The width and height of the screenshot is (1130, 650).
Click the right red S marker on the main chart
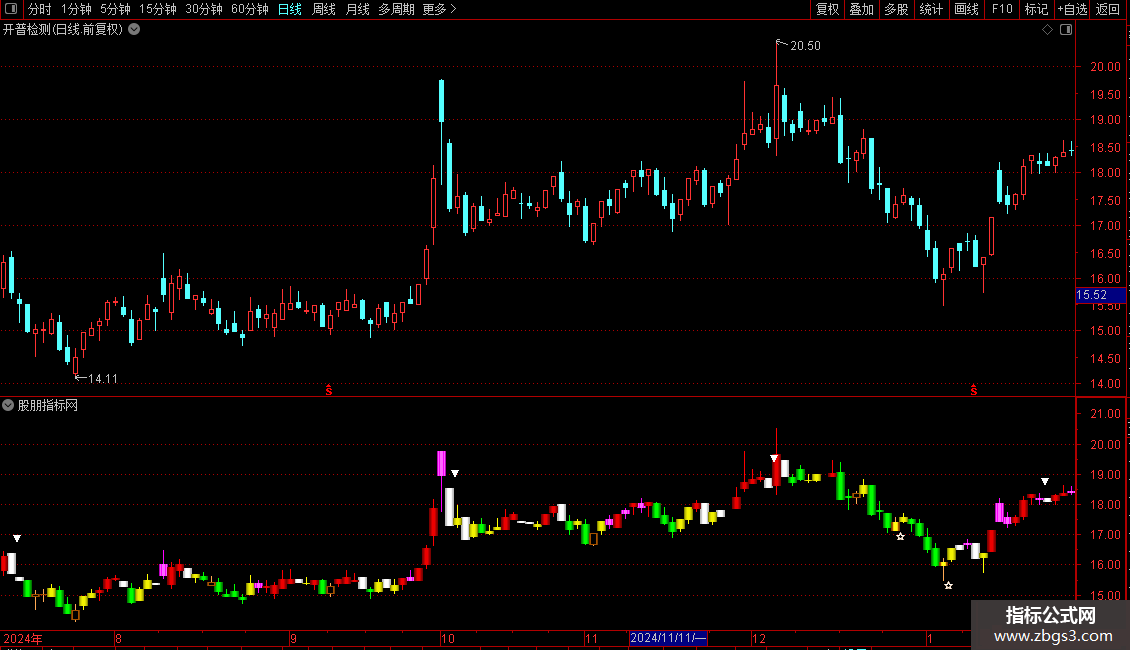(974, 390)
